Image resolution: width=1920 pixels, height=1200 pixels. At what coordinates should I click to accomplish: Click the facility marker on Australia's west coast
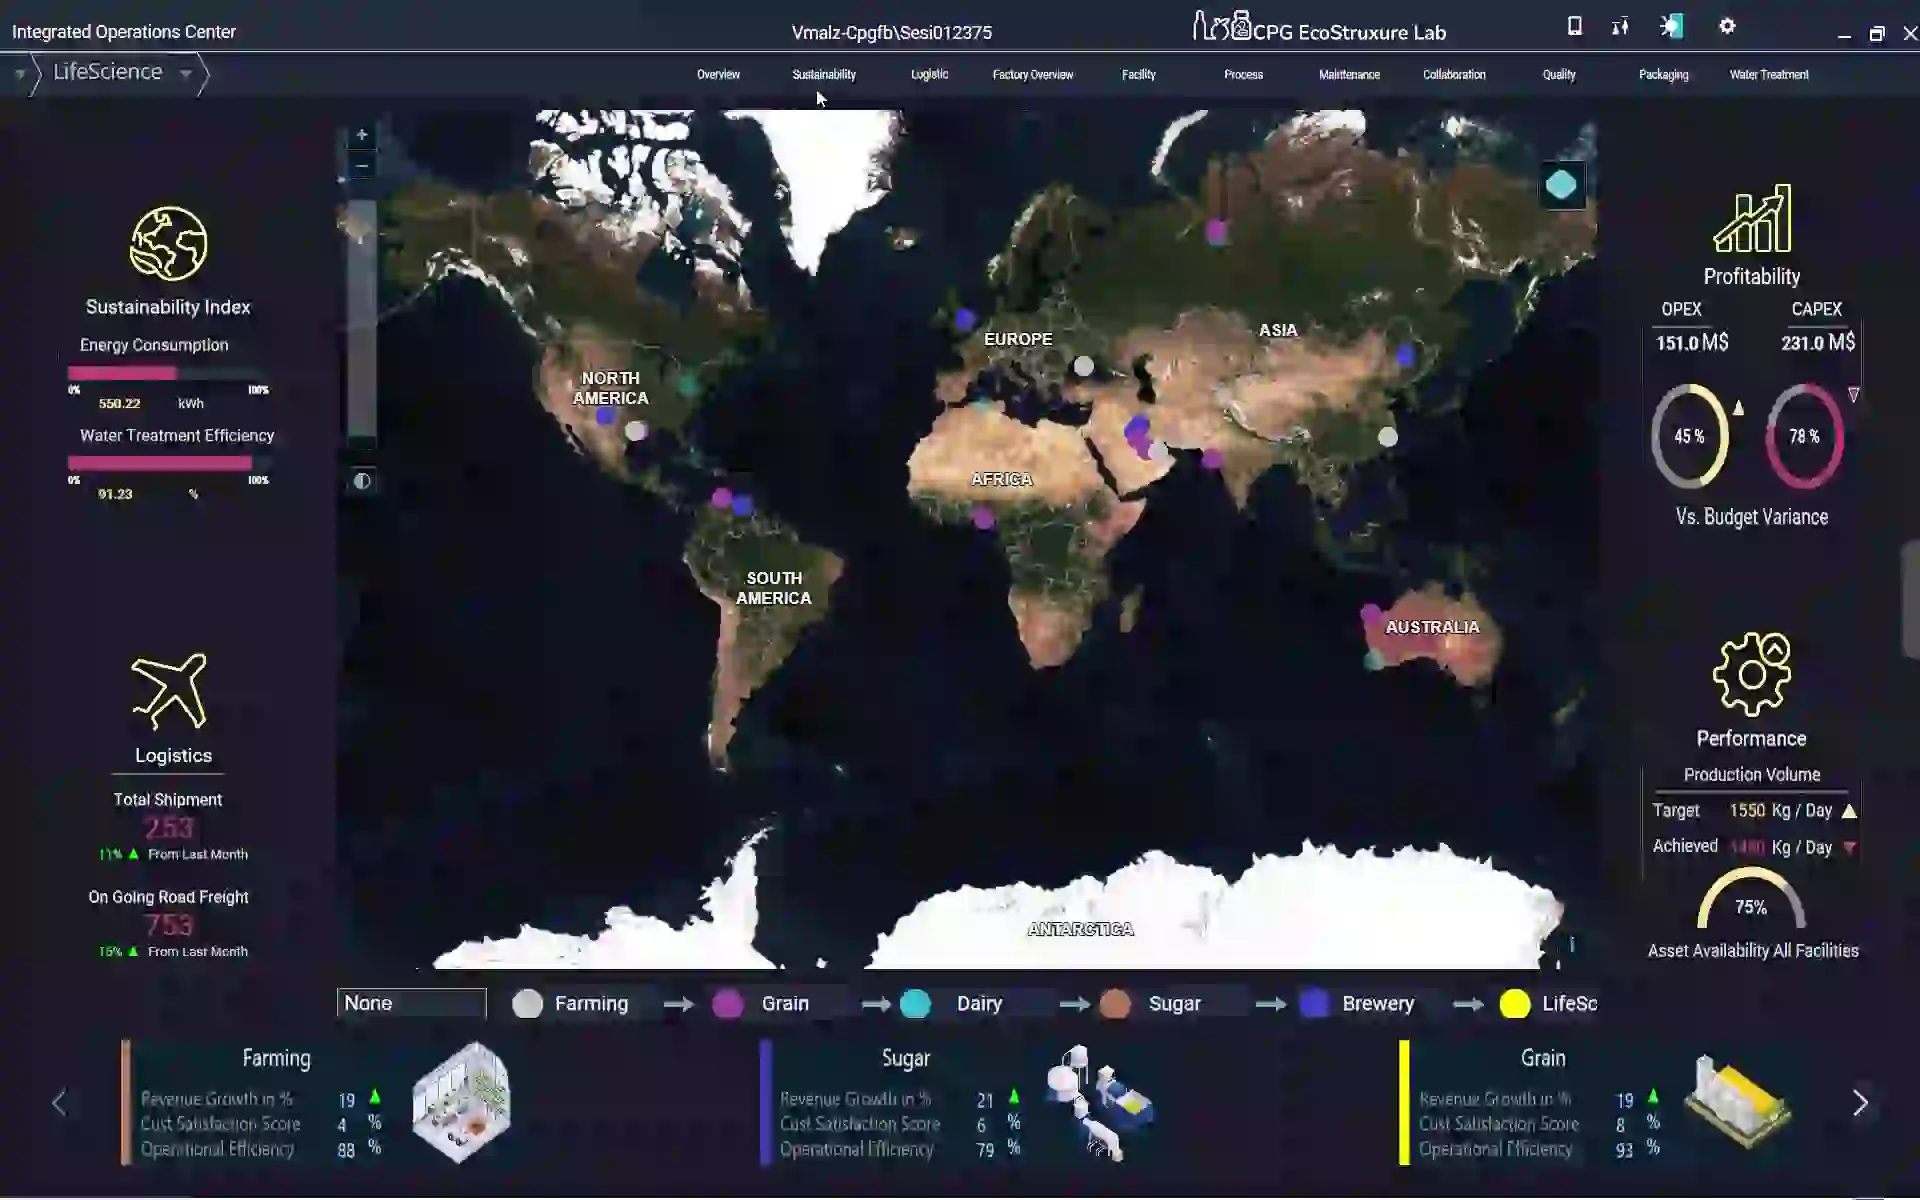(x=1370, y=613)
